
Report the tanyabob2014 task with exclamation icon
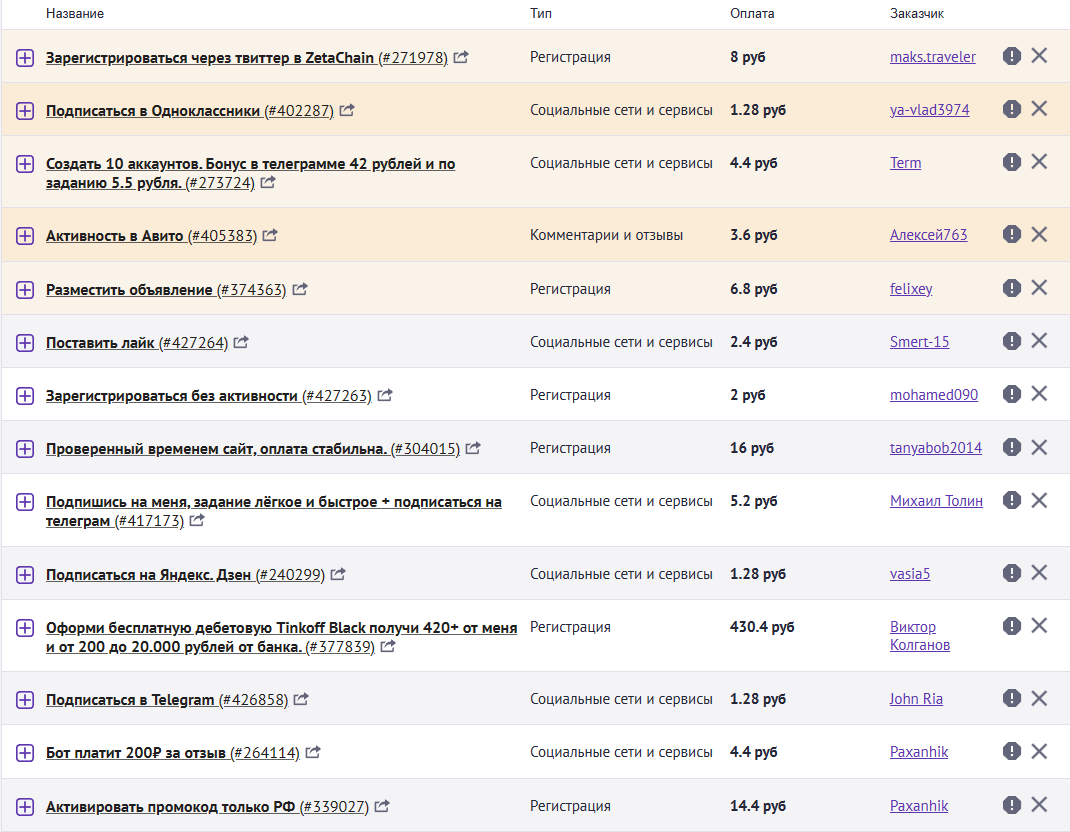(x=1011, y=447)
